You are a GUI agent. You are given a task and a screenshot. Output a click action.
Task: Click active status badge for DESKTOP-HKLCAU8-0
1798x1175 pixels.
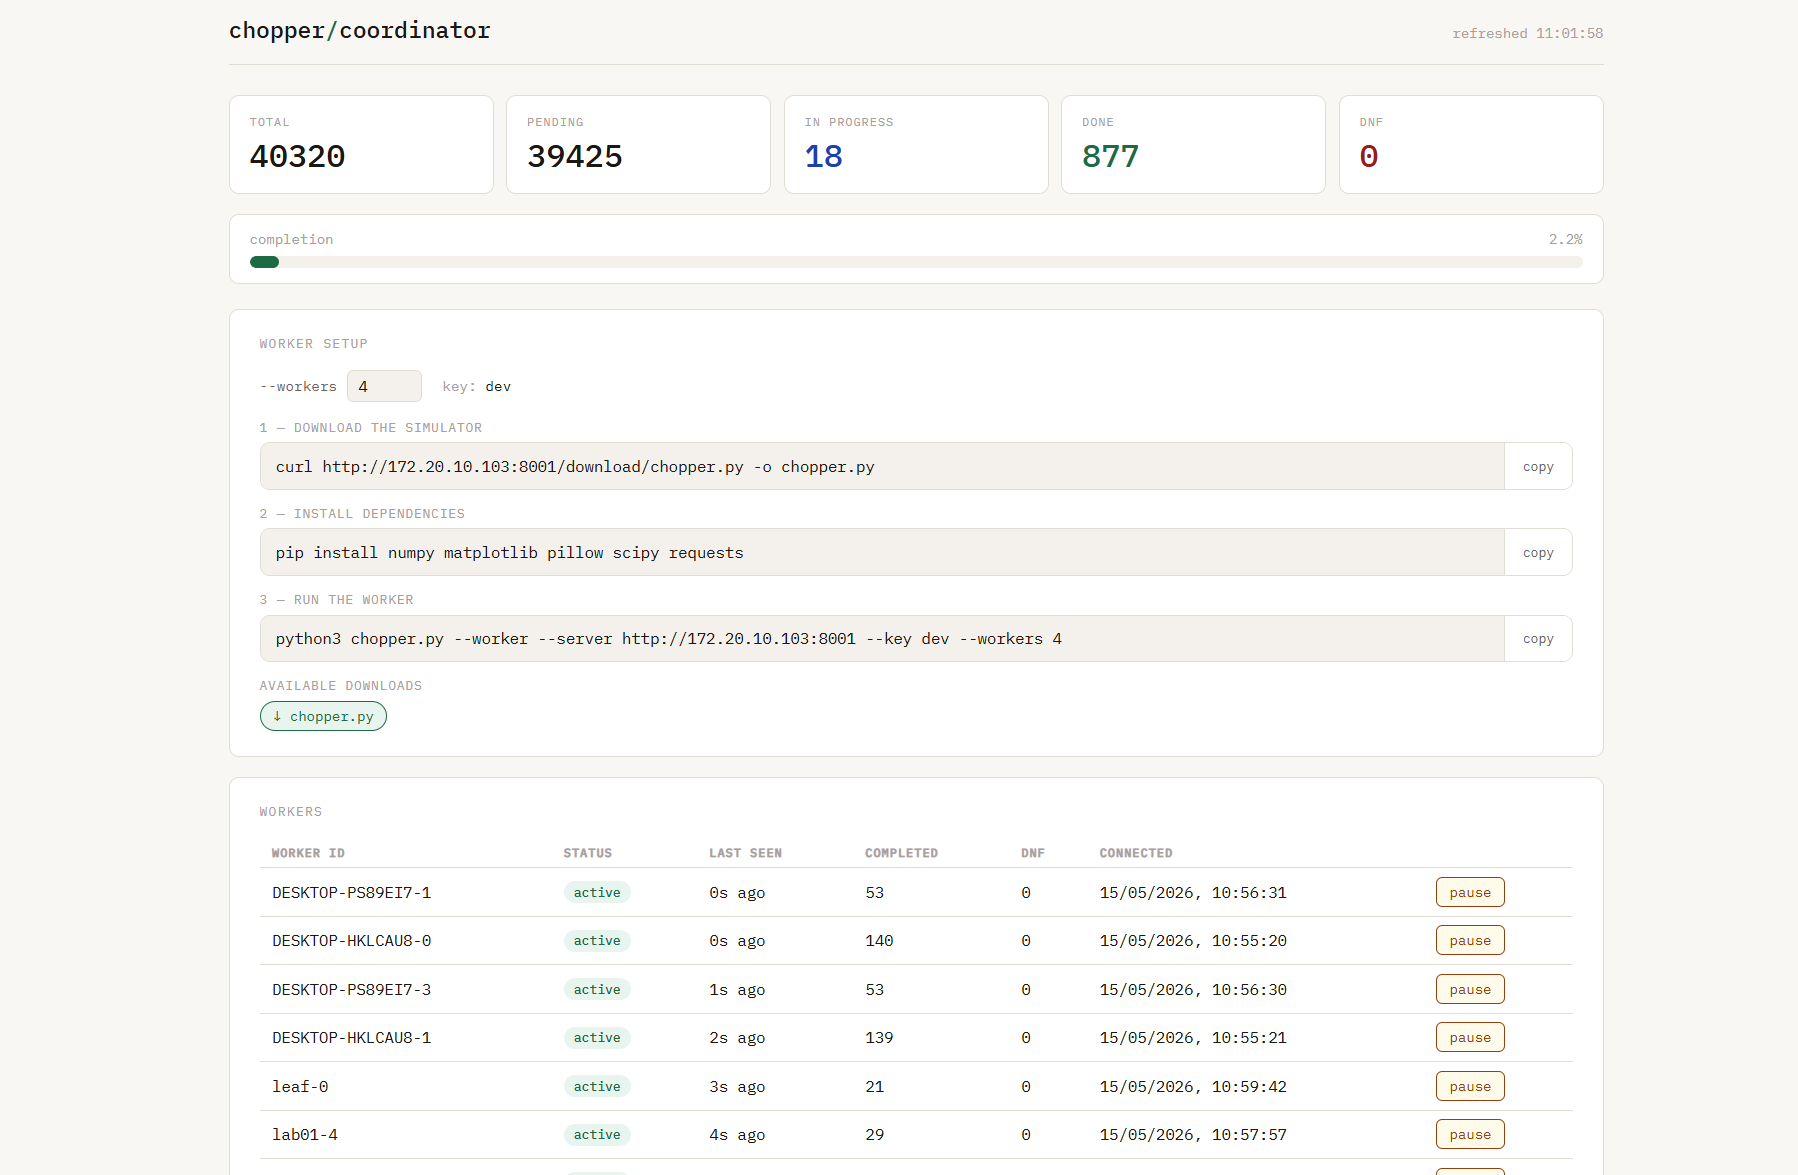click(597, 940)
